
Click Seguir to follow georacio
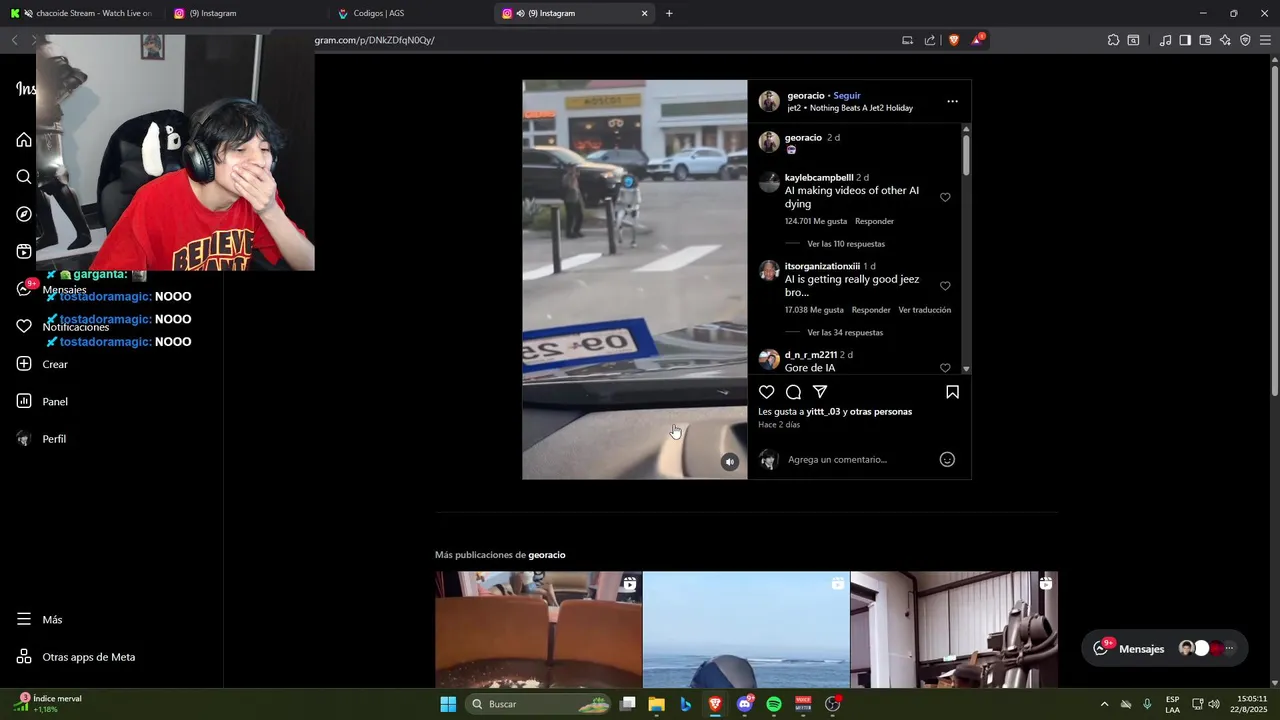click(x=847, y=96)
